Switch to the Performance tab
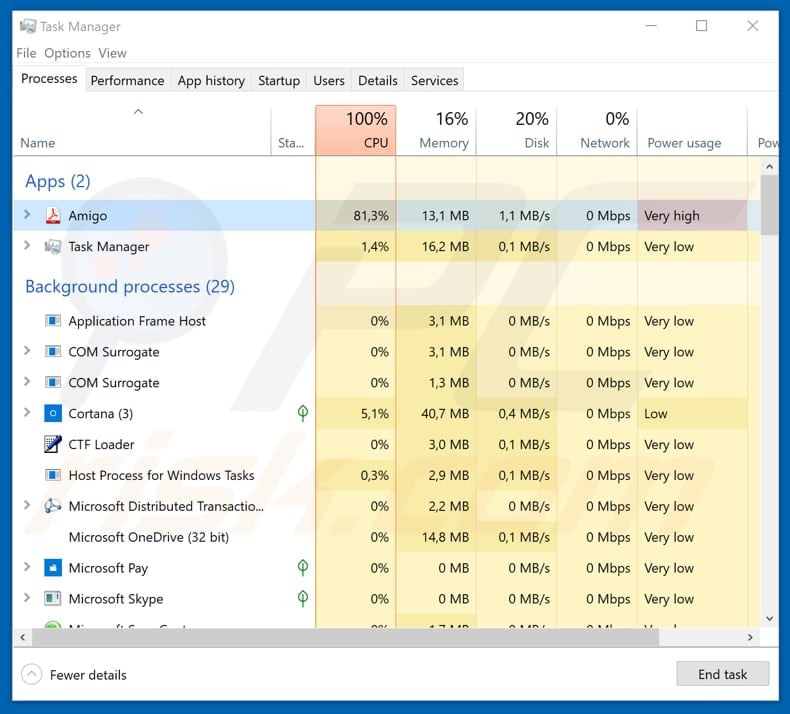Viewport: 790px width, 714px height. 127,81
